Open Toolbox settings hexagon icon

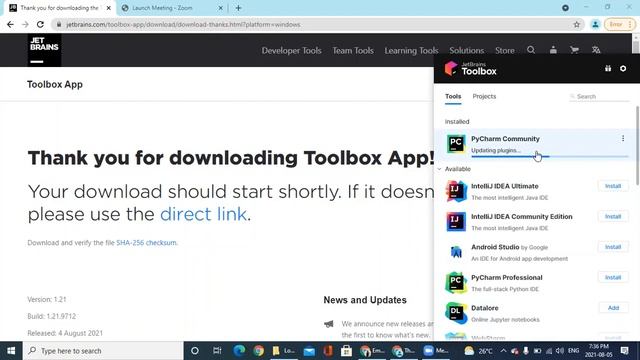[x=623, y=69]
